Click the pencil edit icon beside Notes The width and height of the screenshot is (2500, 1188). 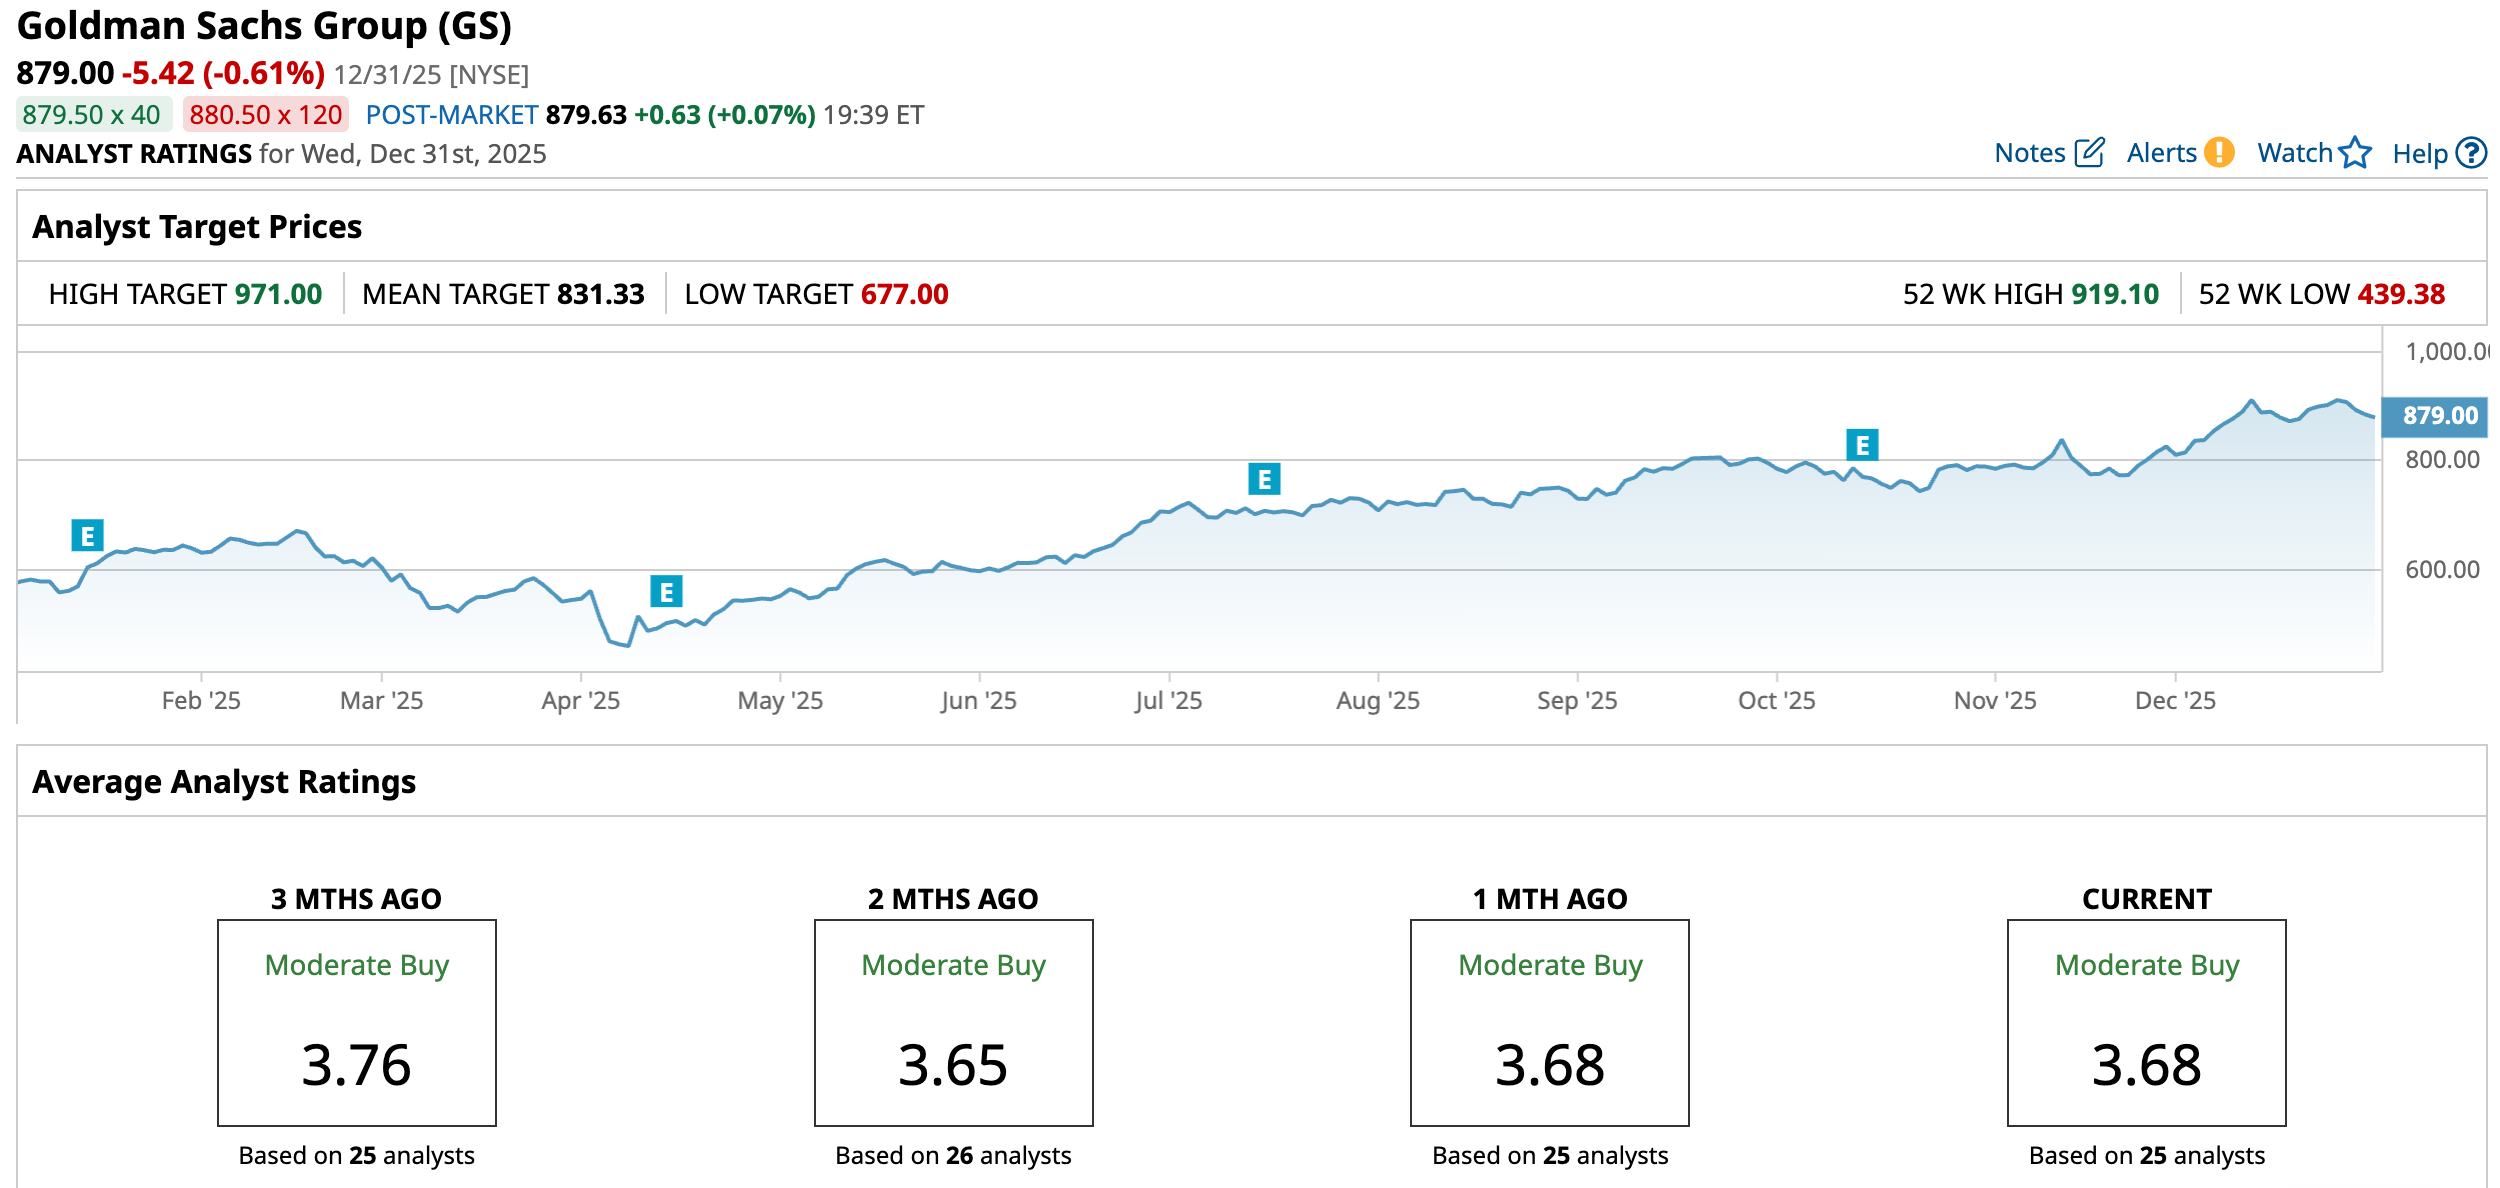click(x=2089, y=153)
